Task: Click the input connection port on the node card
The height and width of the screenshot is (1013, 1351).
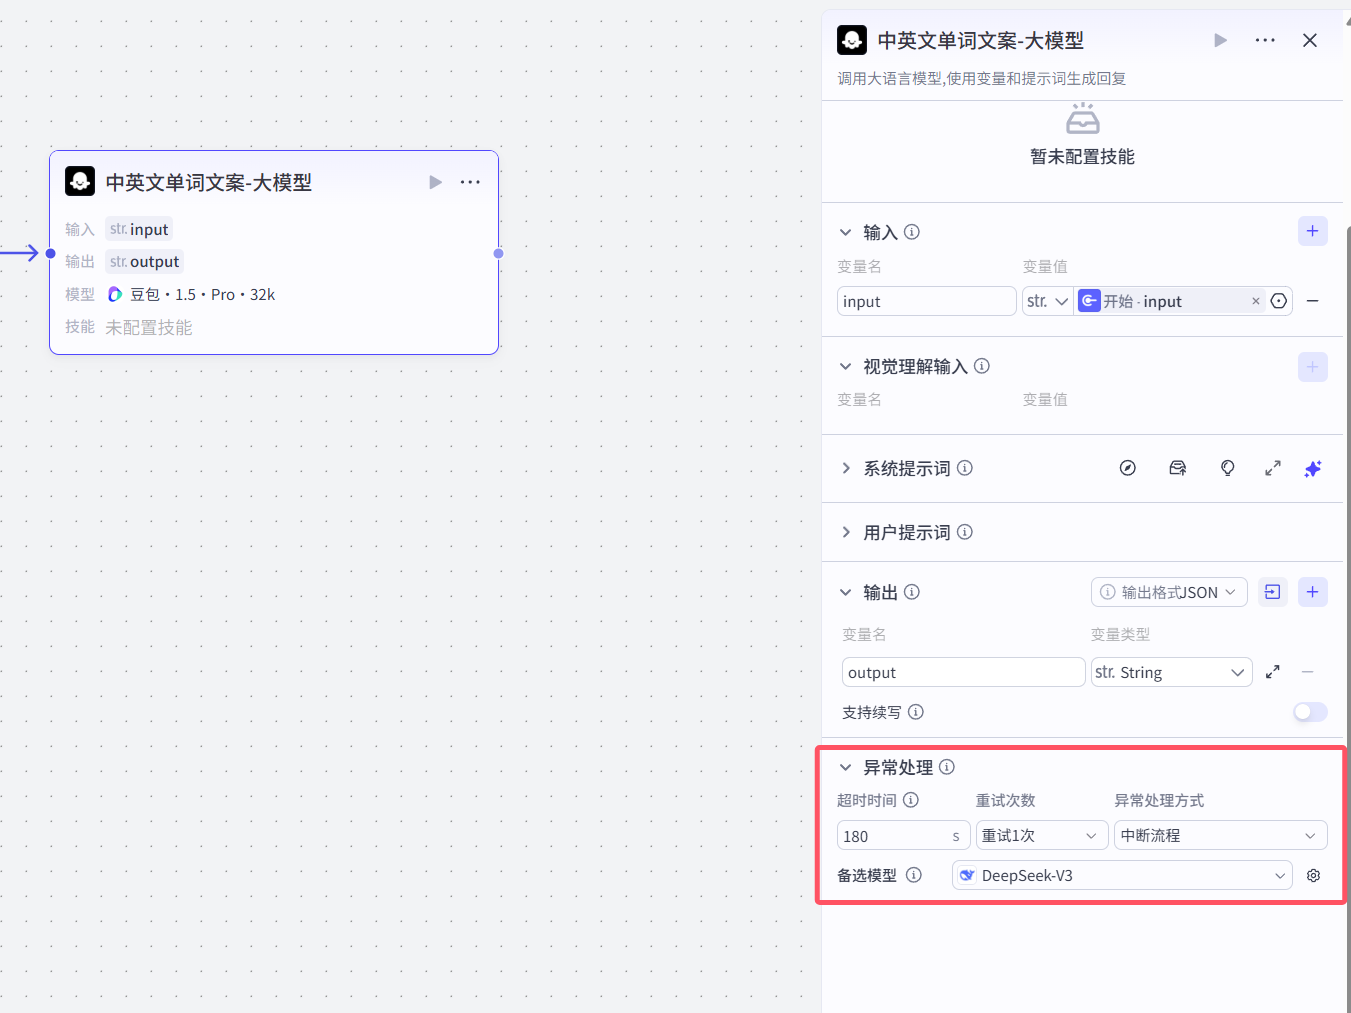Action: pyautogui.click(x=50, y=253)
